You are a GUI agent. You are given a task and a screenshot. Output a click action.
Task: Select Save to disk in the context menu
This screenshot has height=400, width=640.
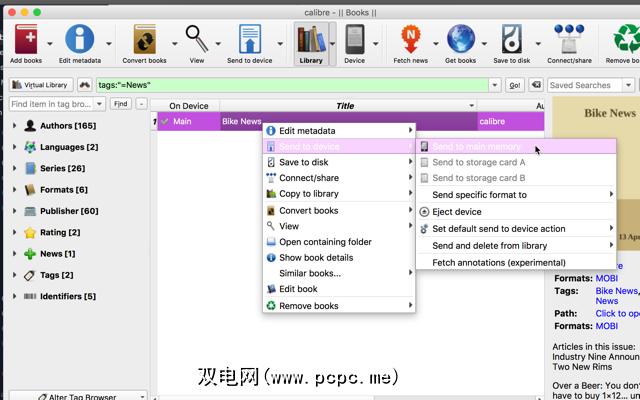(x=339, y=162)
